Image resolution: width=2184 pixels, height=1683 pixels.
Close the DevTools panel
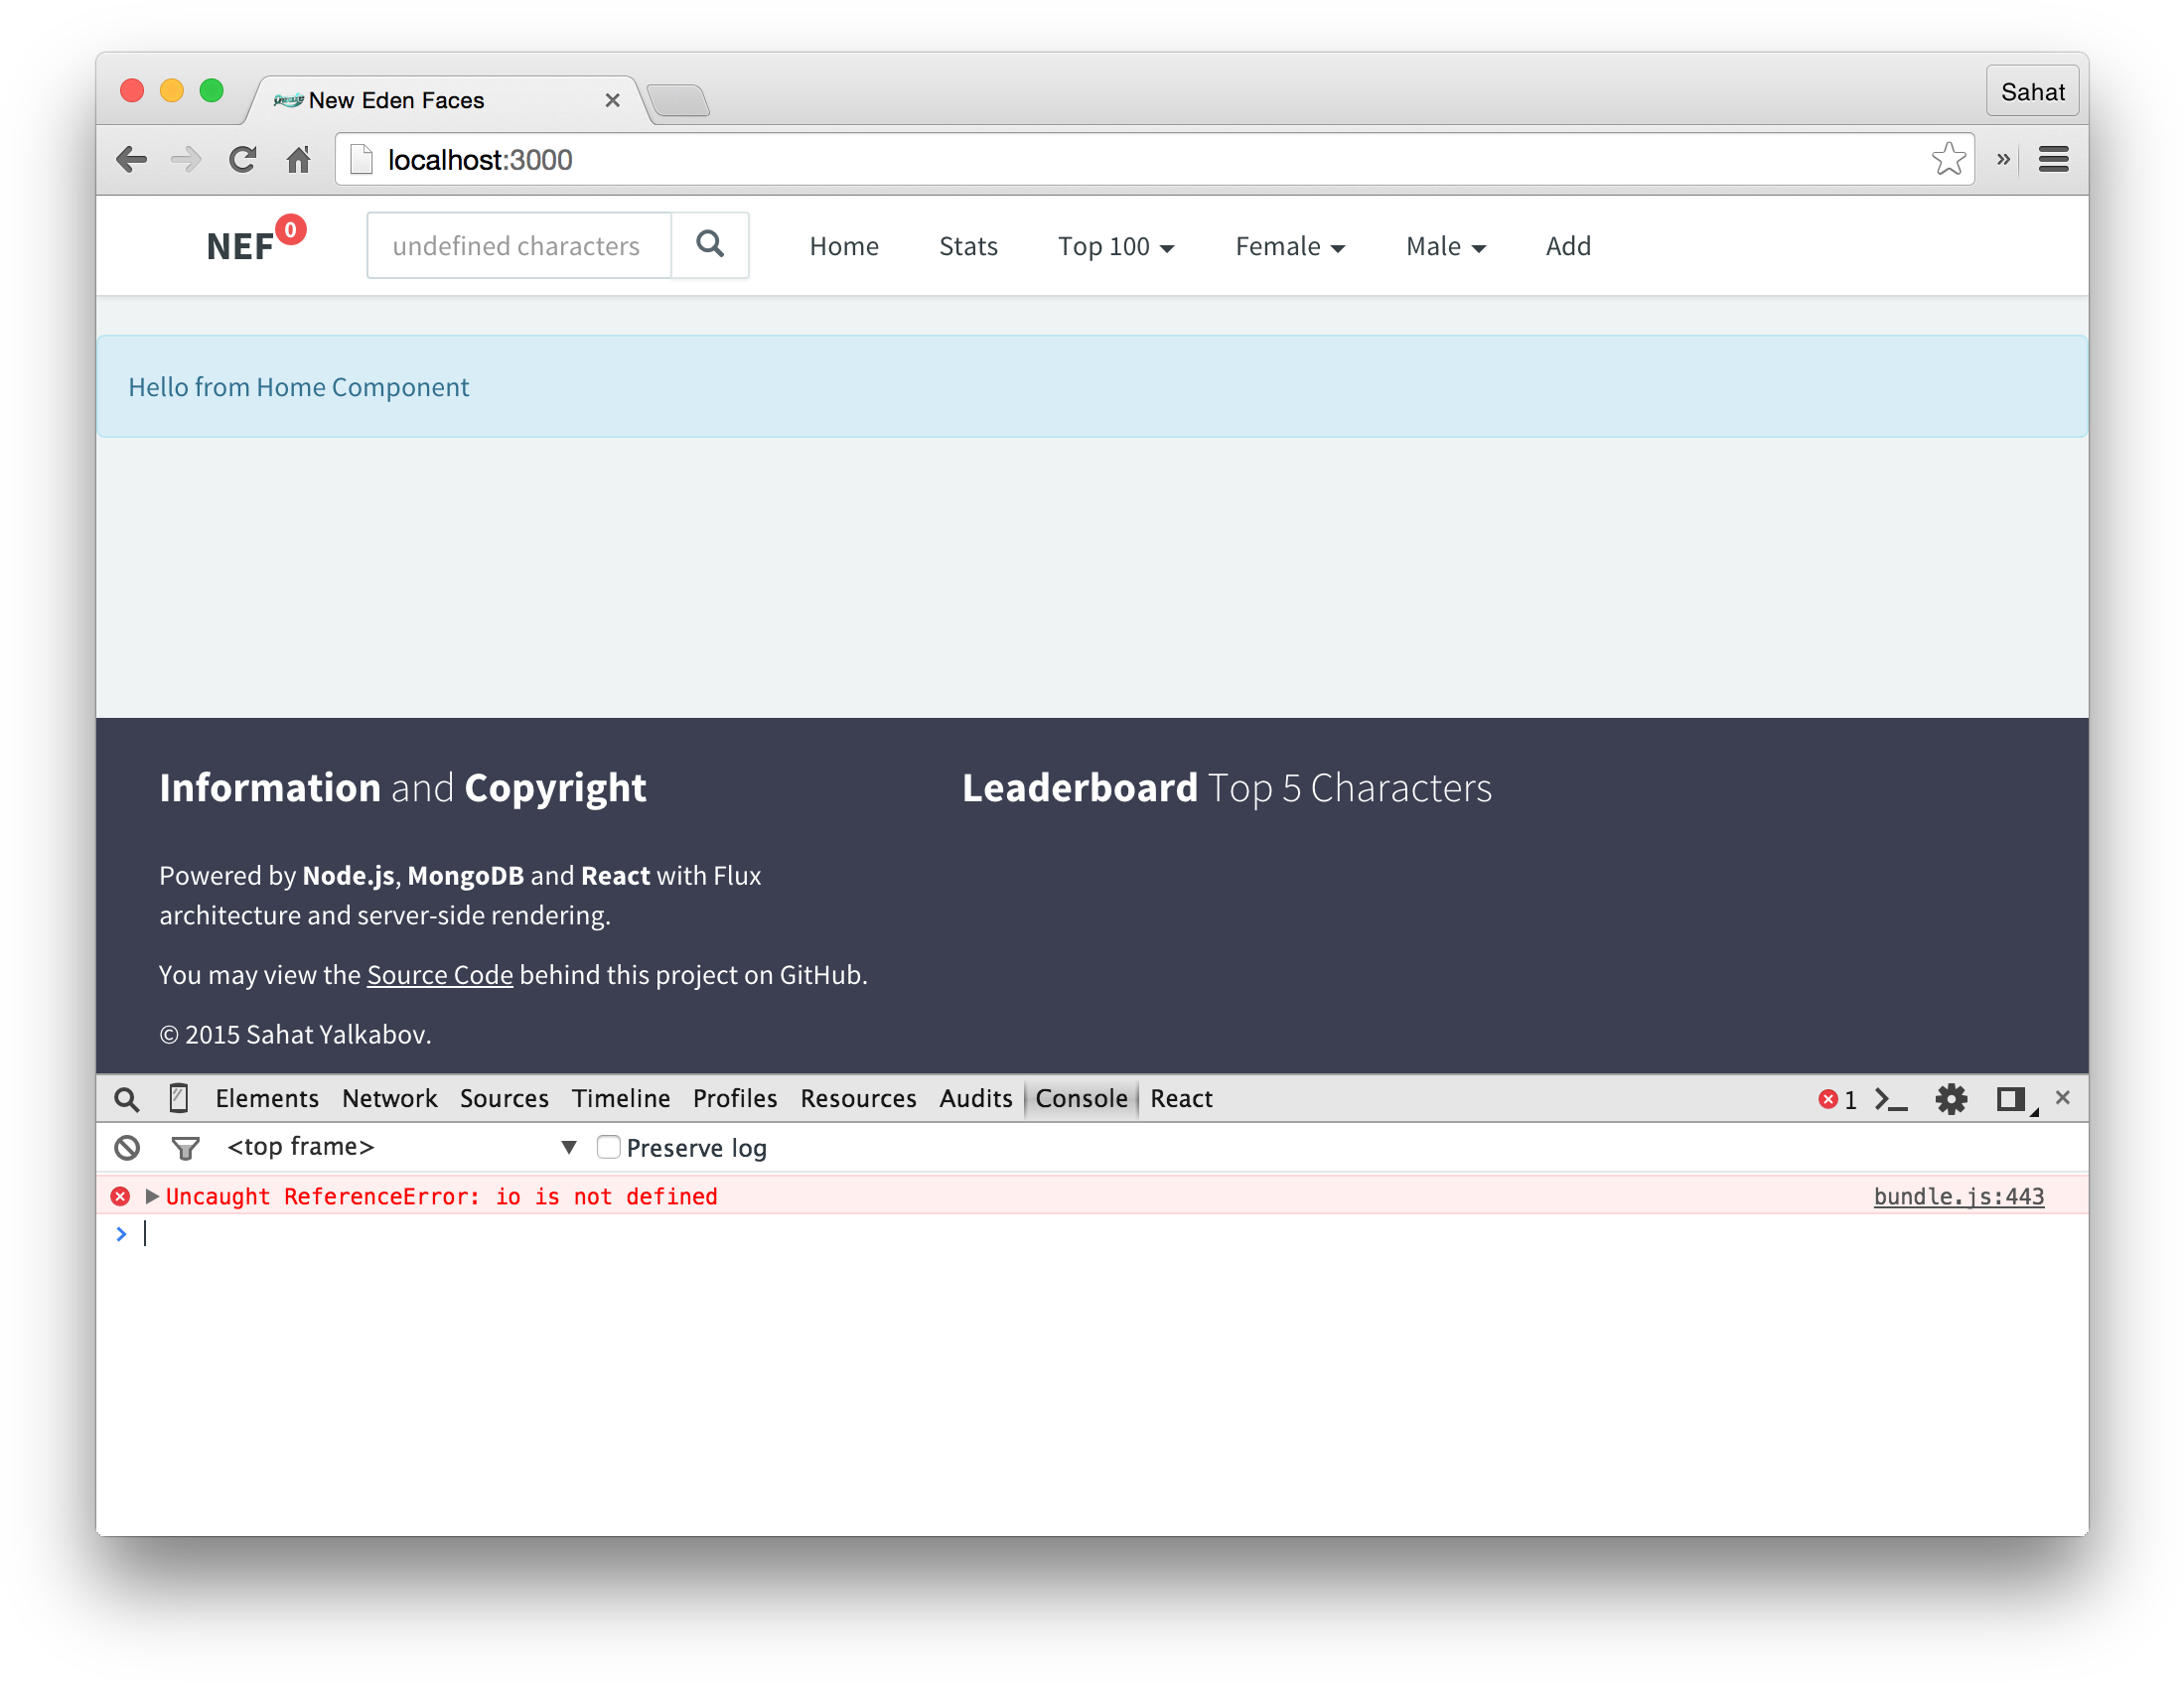click(2062, 1098)
